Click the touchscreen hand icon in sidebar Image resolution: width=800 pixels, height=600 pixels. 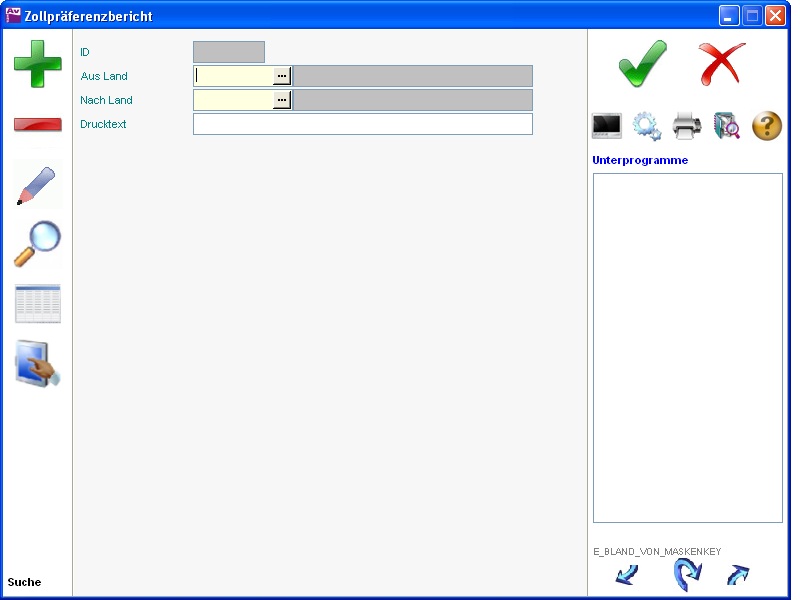click(x=37, y=364)
